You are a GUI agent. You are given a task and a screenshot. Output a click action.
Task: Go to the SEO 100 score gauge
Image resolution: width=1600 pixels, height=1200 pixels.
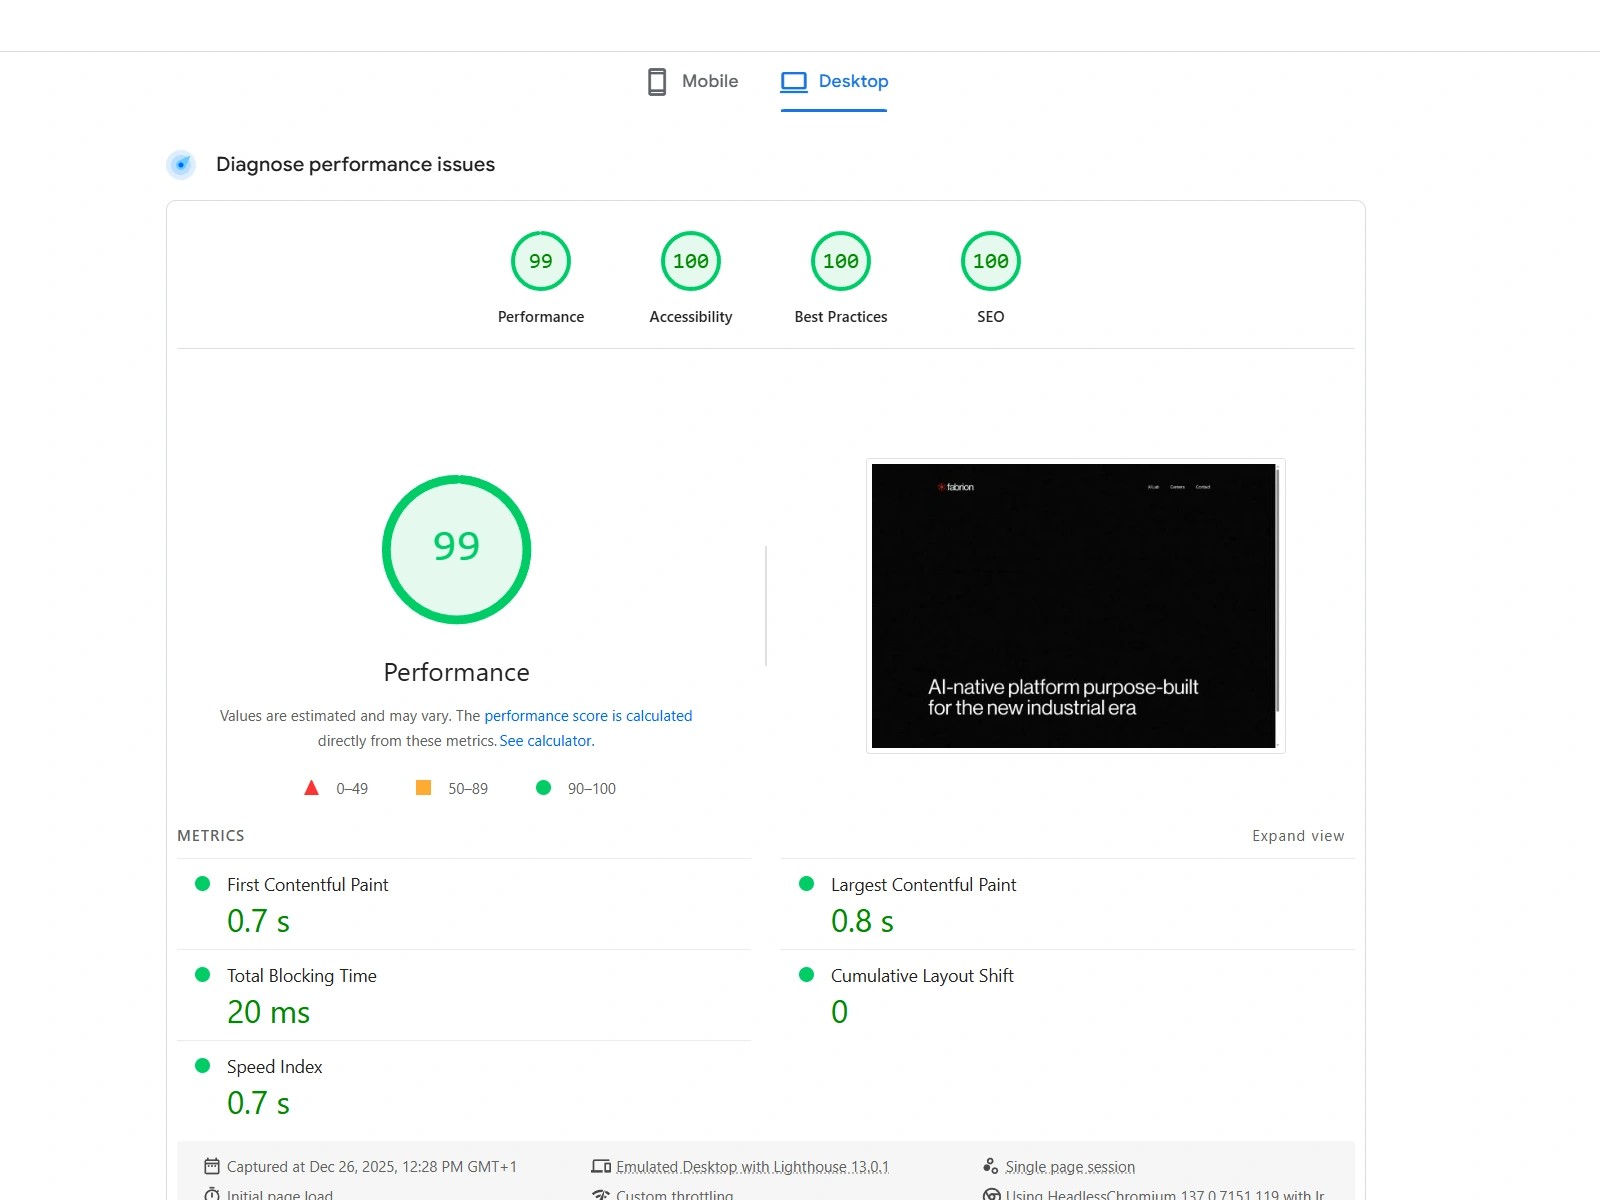pyautogui.click(x=991, y=261)
